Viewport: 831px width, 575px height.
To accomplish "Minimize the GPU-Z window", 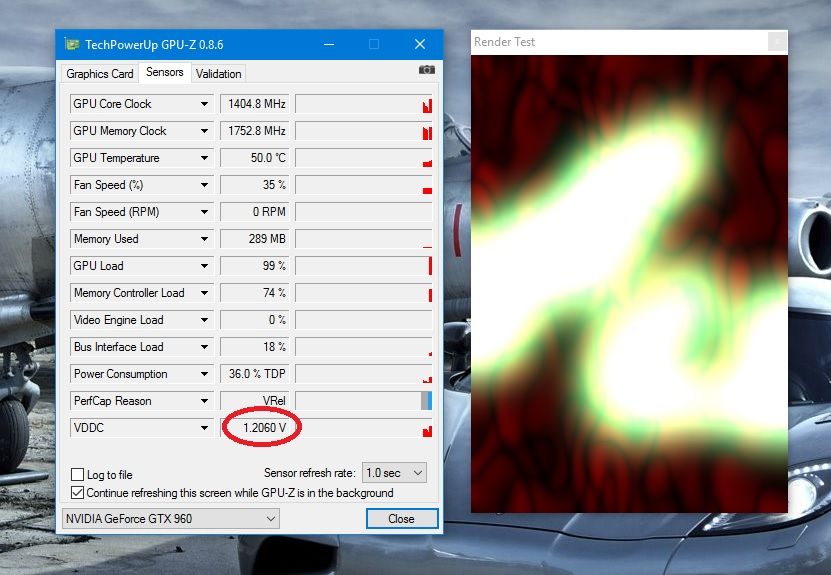I will (x=329, y=45).
